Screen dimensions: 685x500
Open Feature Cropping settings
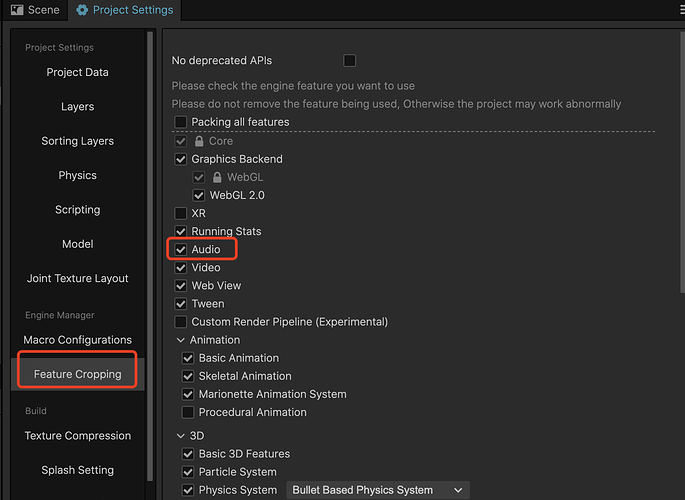point(77,374)
